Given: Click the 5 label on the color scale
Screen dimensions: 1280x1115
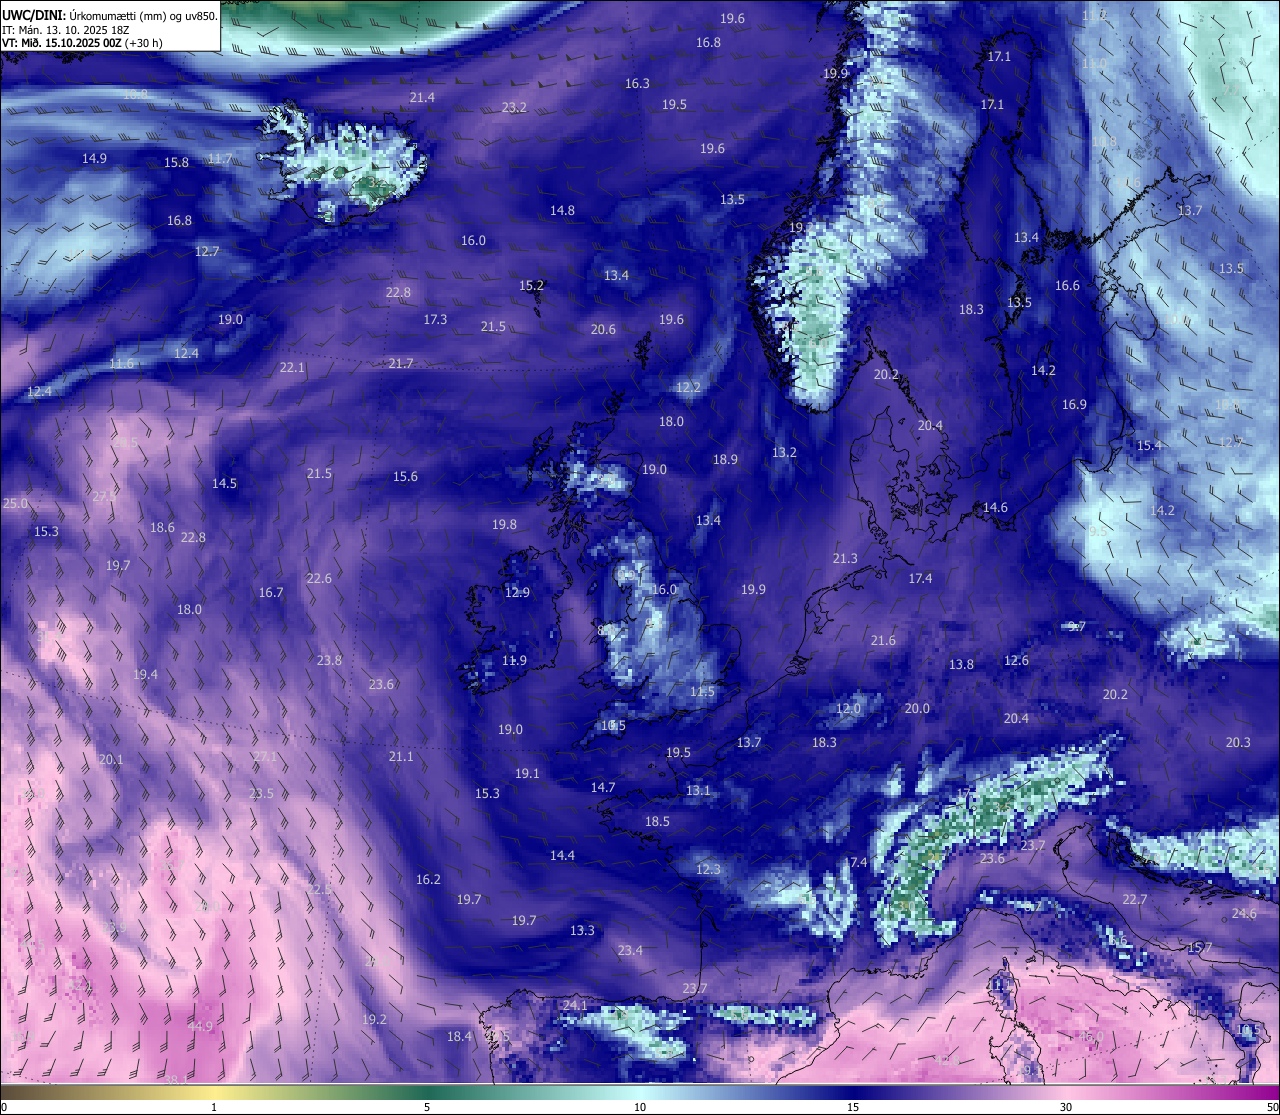Looking at the screenshot, I should [x=427, y=1107].
